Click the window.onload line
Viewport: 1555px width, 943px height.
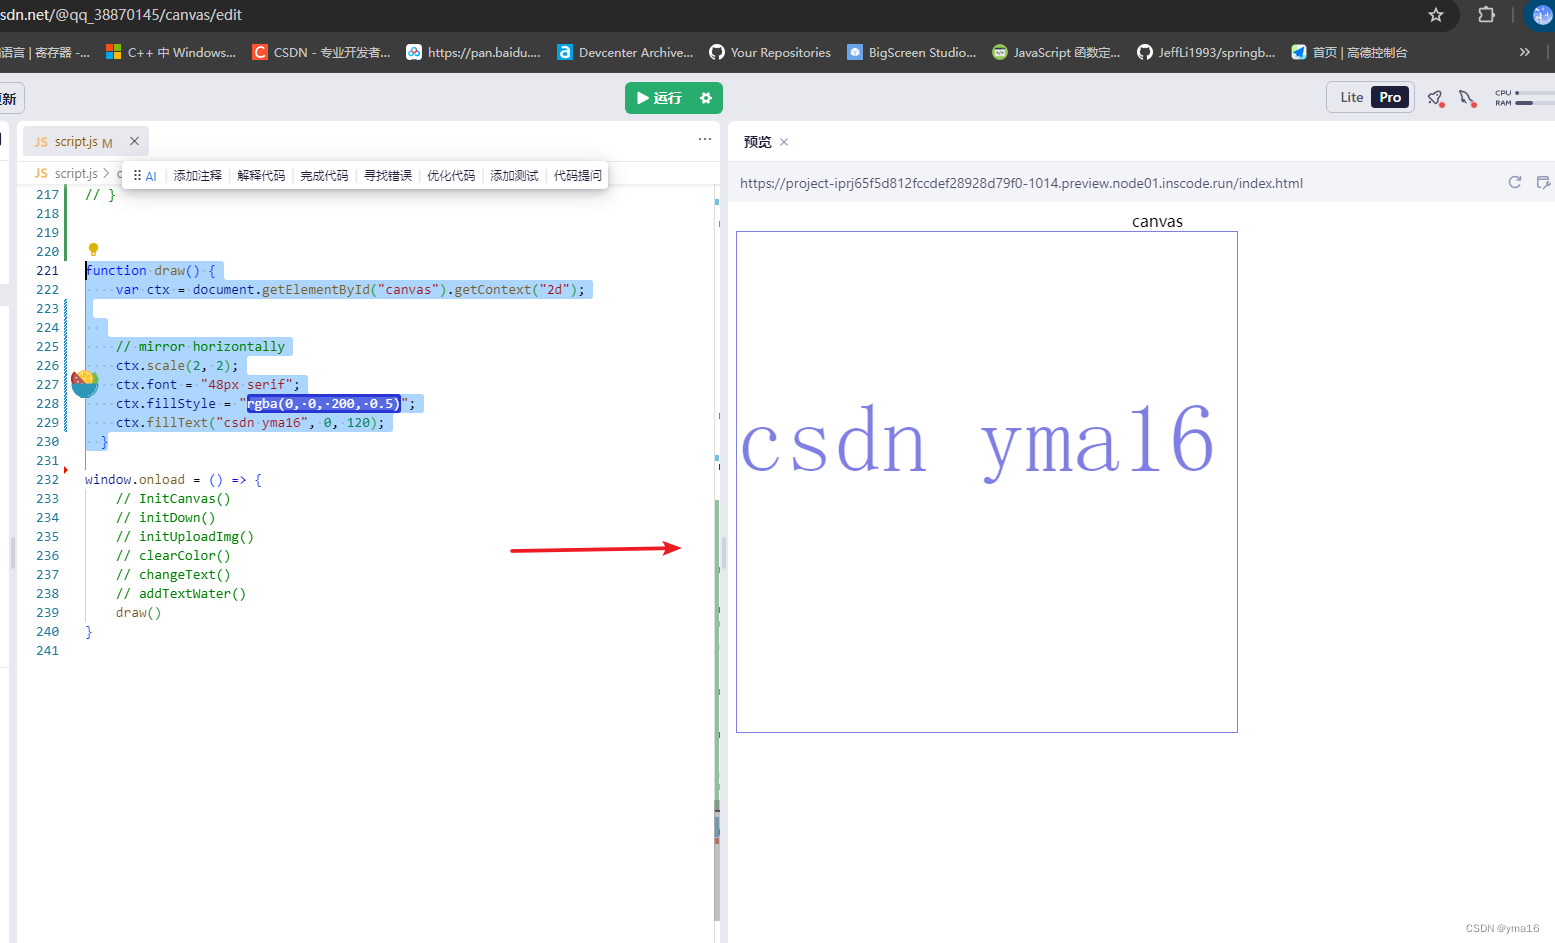pos(173,480)
